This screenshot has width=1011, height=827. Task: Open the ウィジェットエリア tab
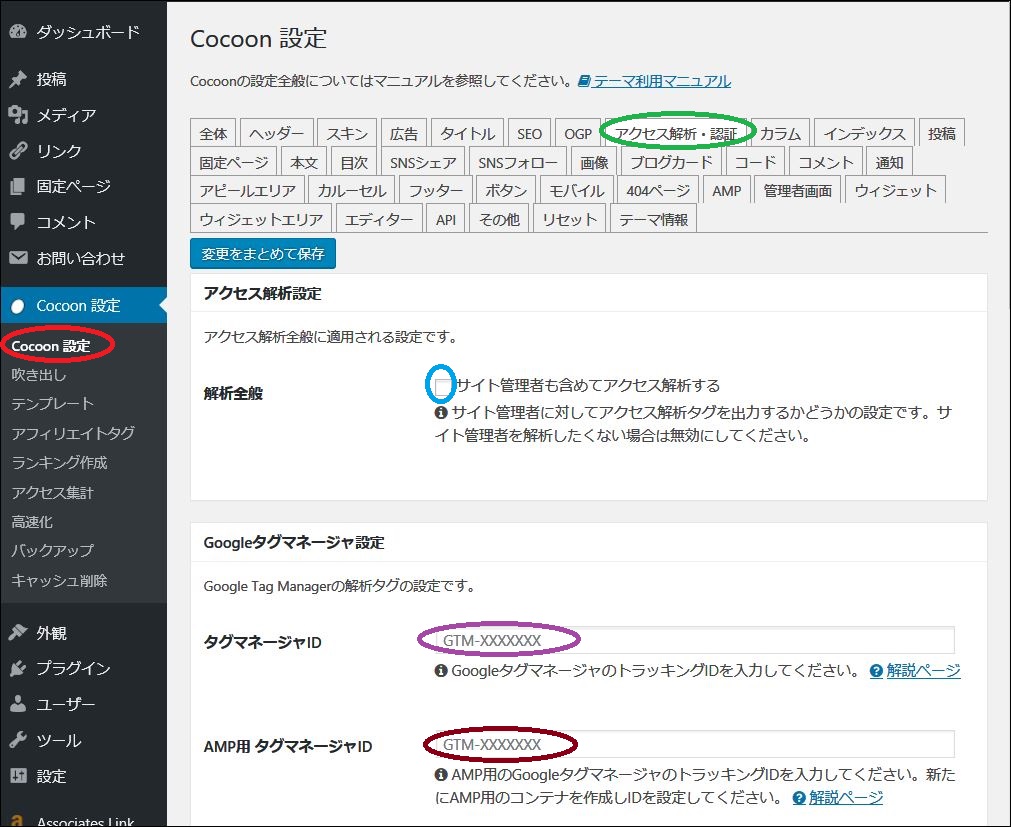pyautogui.click(x=261, y=219)
